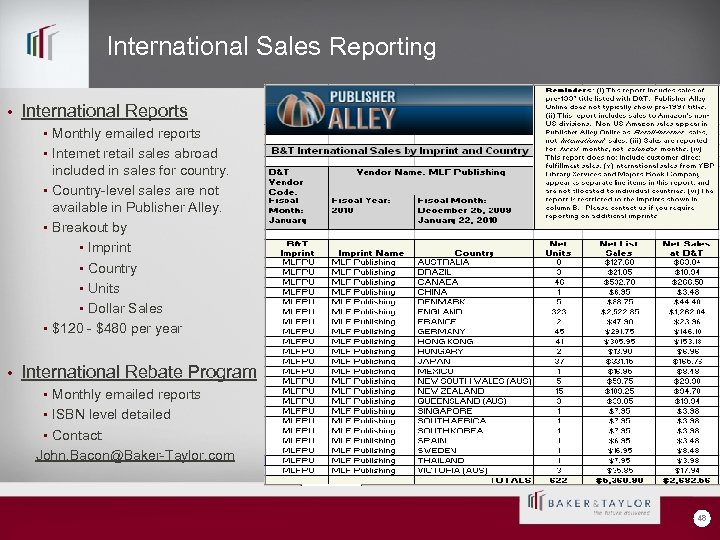Click the TOTALS label in the table
Viewport: 720px width, 540px height.
(x=511, y=480)
